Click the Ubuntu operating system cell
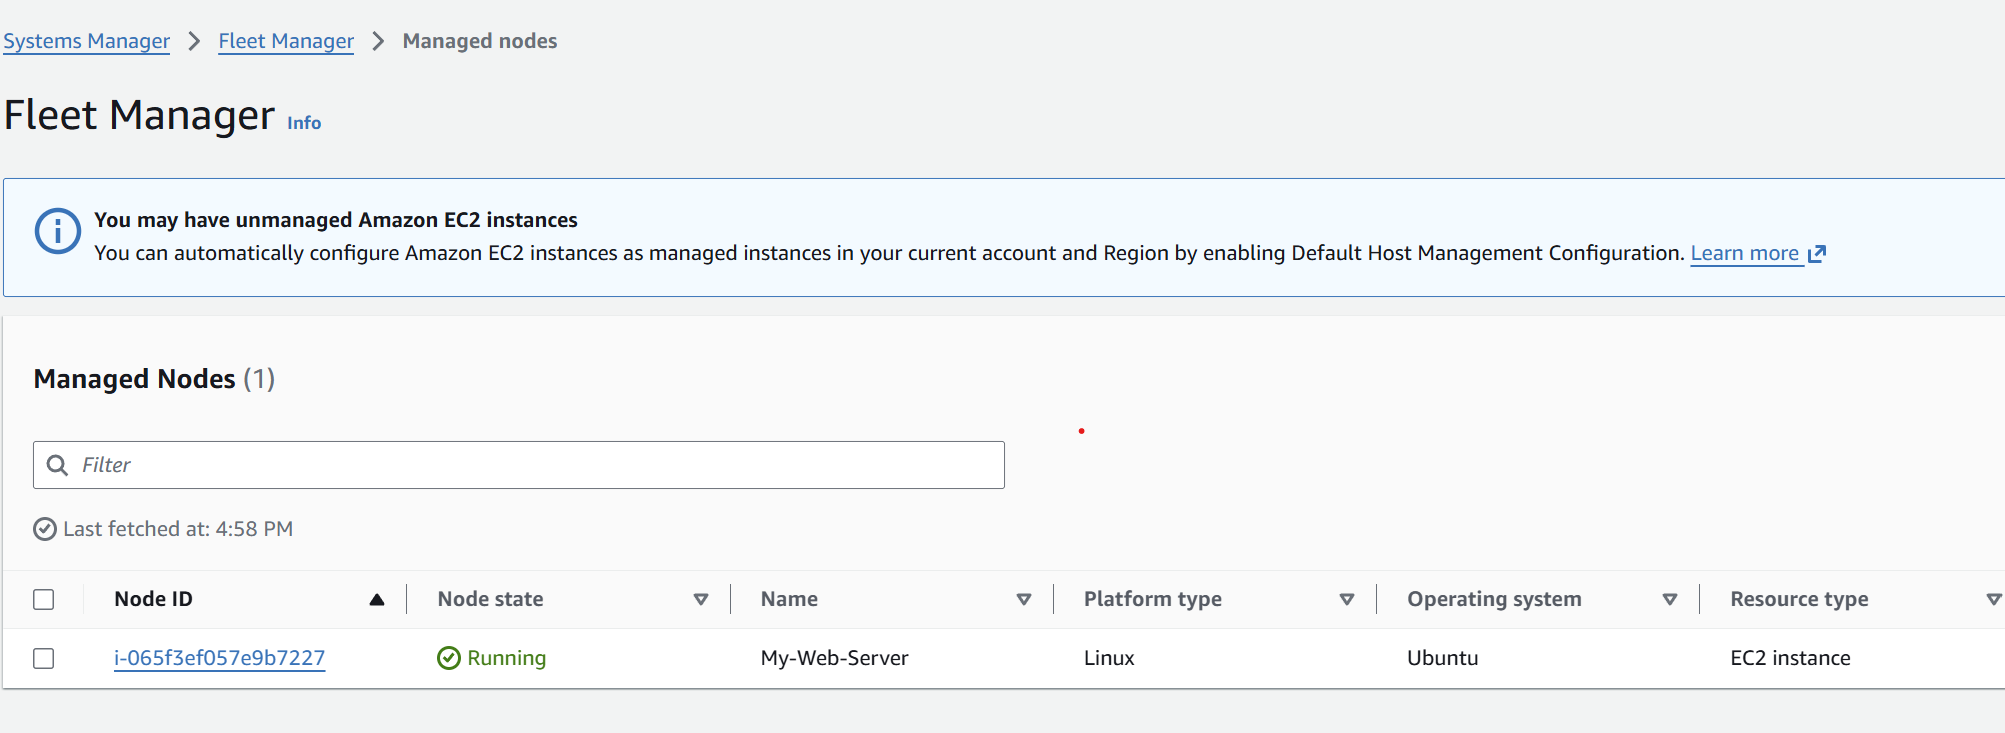2005x733 pixels. tap(1442, 658)
